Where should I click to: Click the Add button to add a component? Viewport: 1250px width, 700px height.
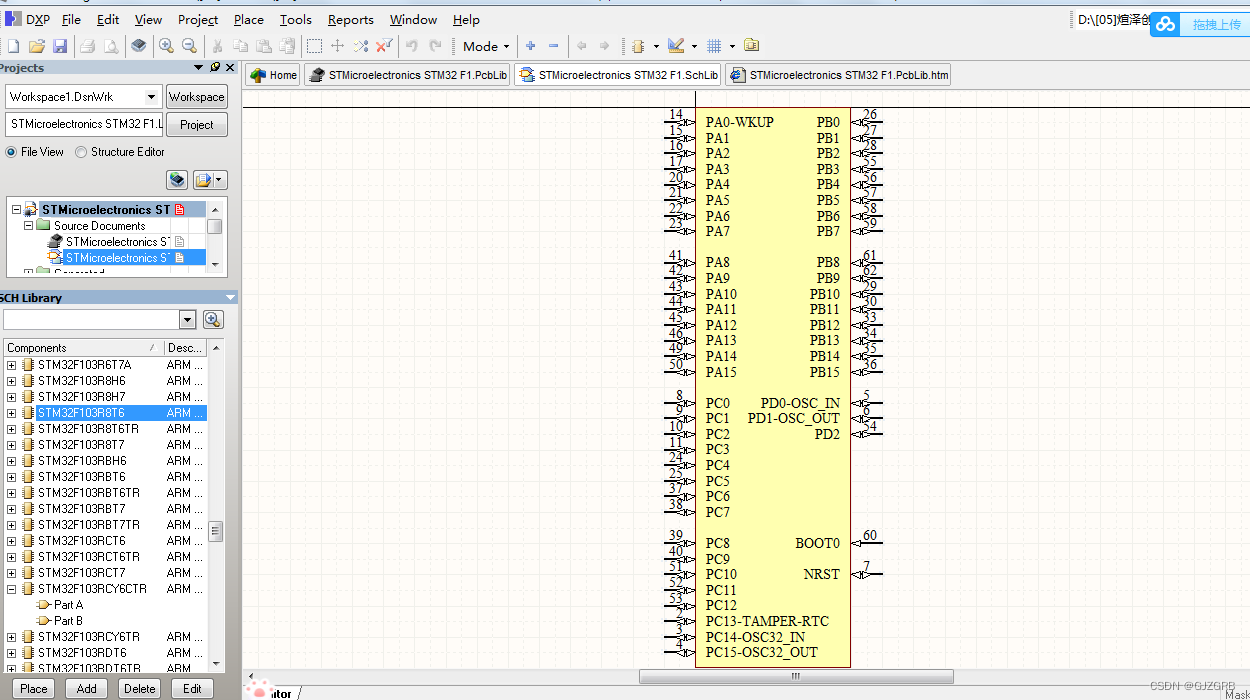86,688
